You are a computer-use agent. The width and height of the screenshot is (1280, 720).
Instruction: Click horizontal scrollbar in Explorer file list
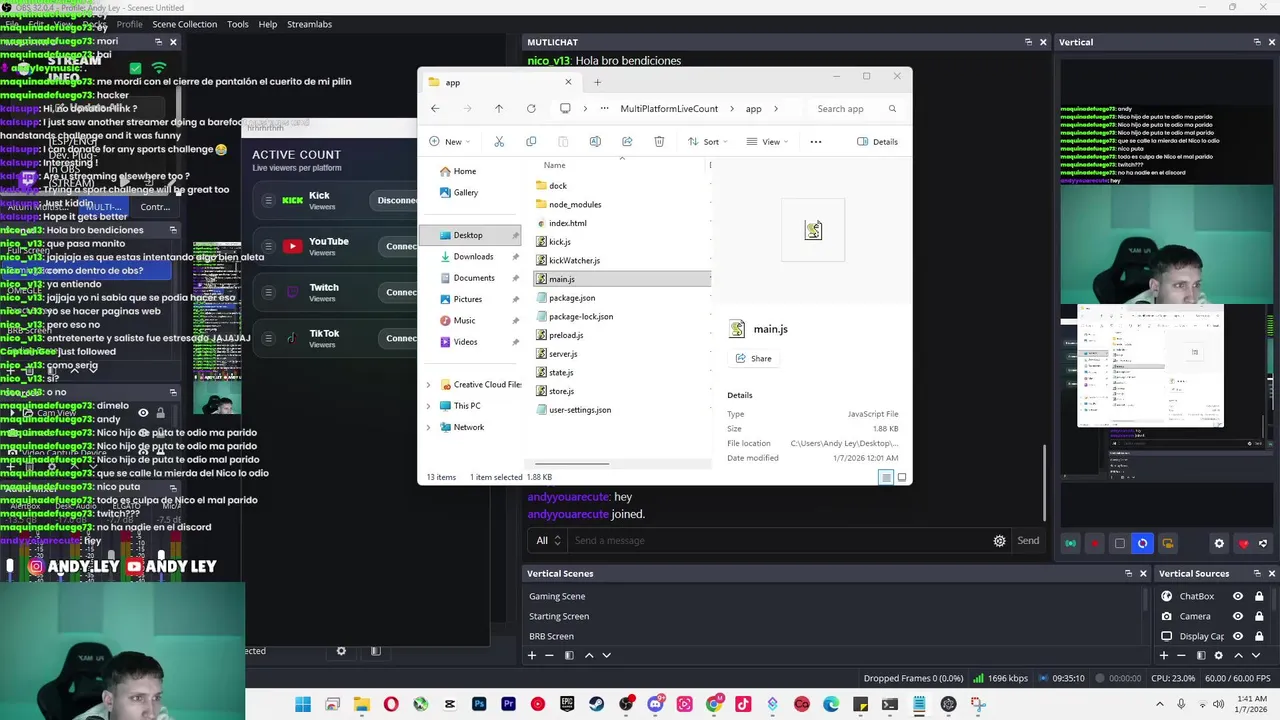pos(572,464)
